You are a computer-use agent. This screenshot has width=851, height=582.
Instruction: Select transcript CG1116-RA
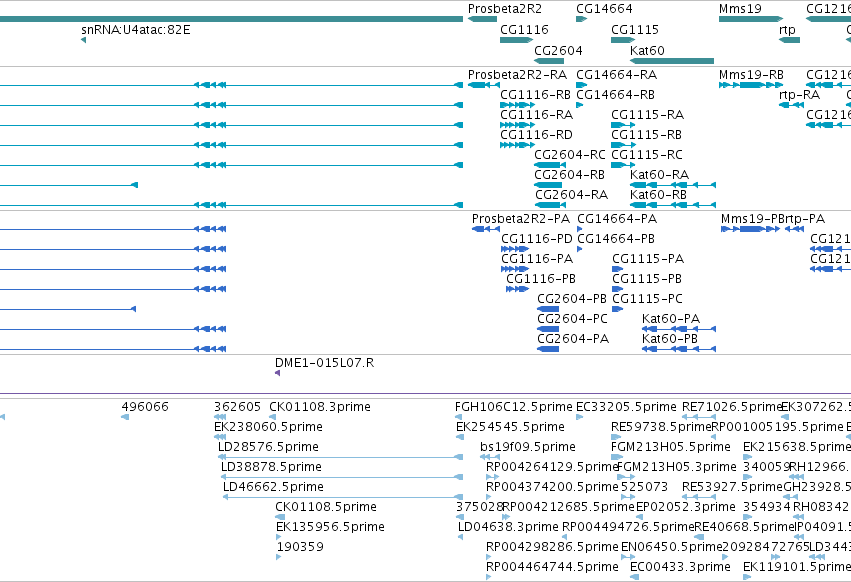[x=536, y=115]
